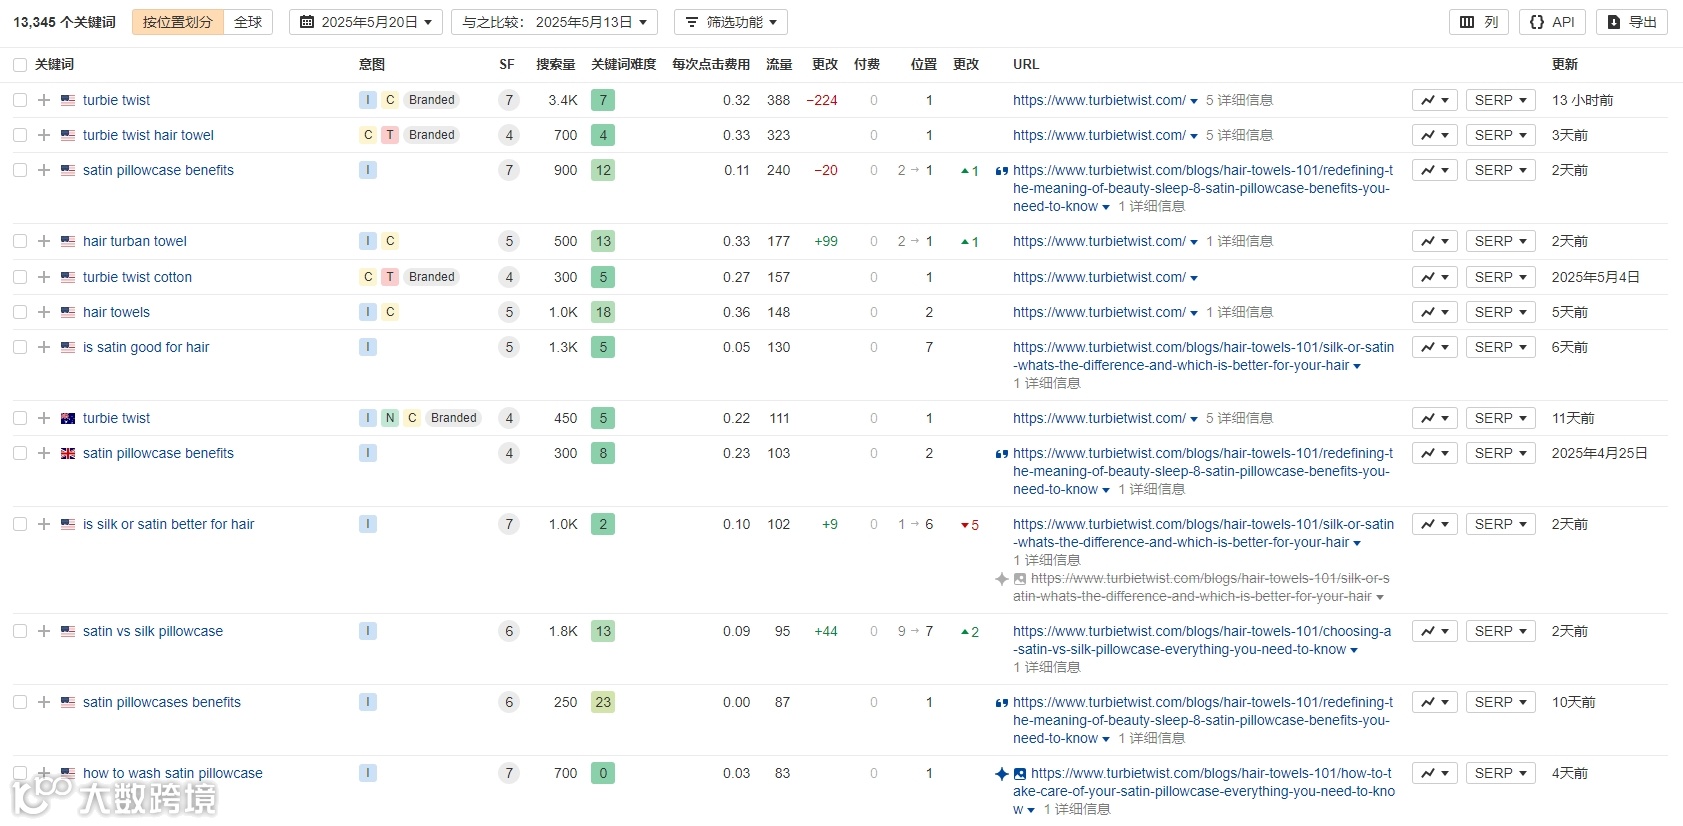Click featured snippet quote icon for US 'satin pillowcase benefits'
The image size is (1683, 826).
[x=1001, y=171]
